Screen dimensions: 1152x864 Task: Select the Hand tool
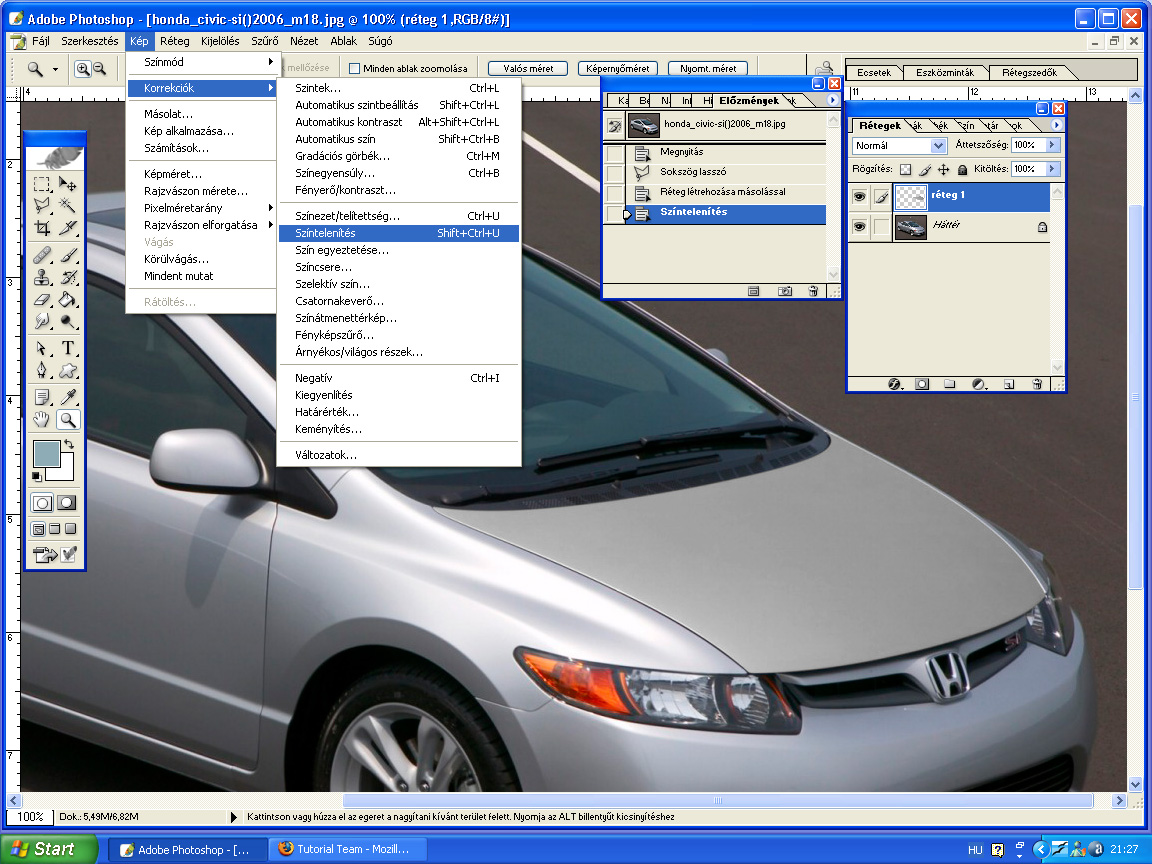click(x=42, y=420)
